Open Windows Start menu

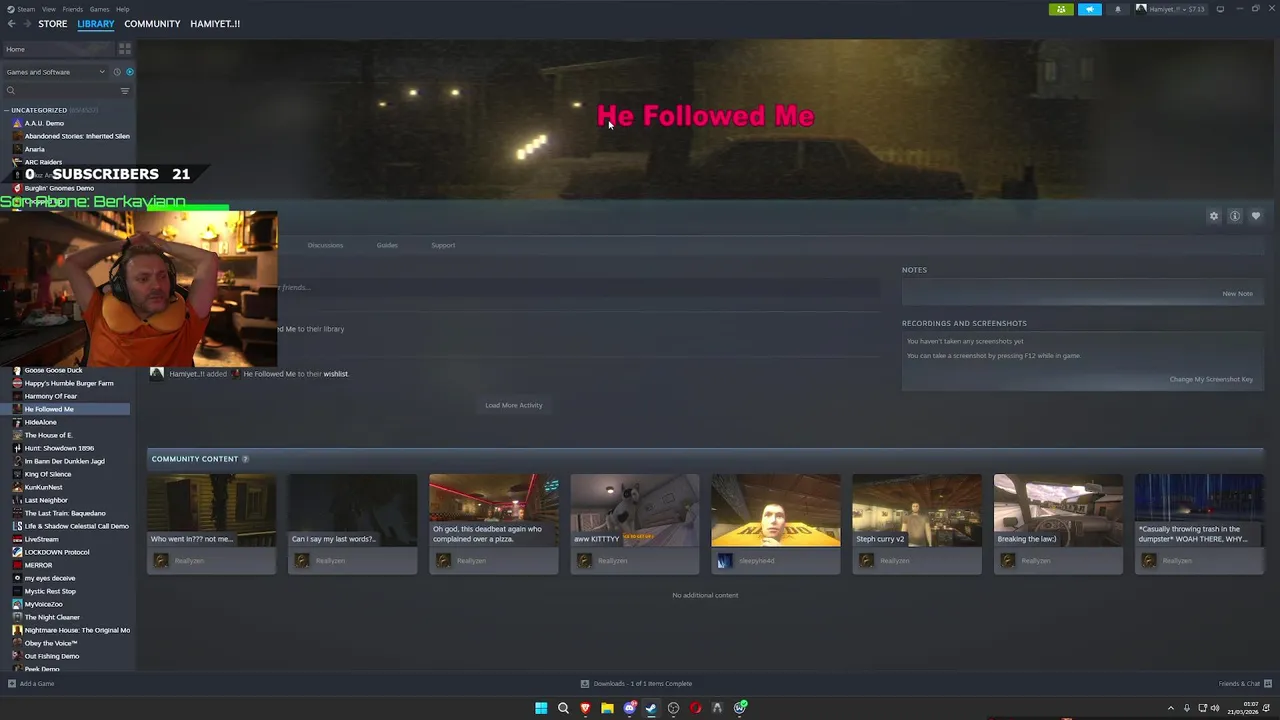[541, 708]
